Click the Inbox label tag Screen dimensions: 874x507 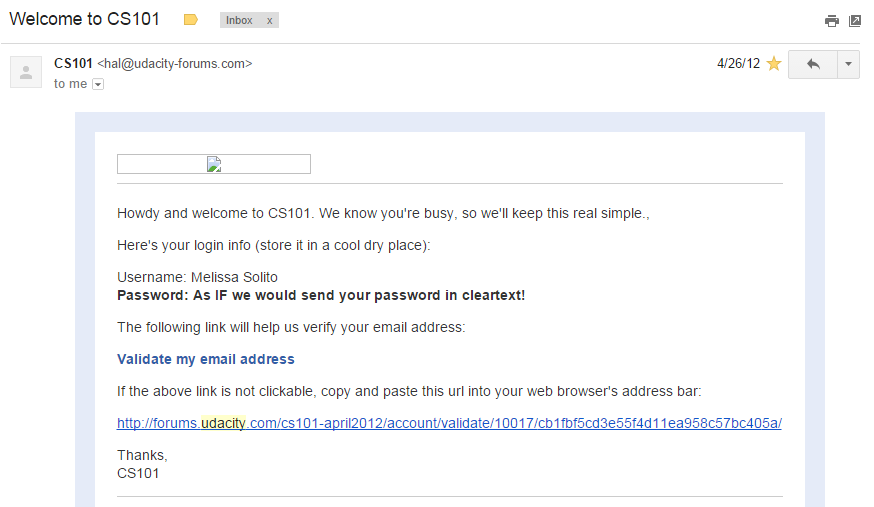240,20
